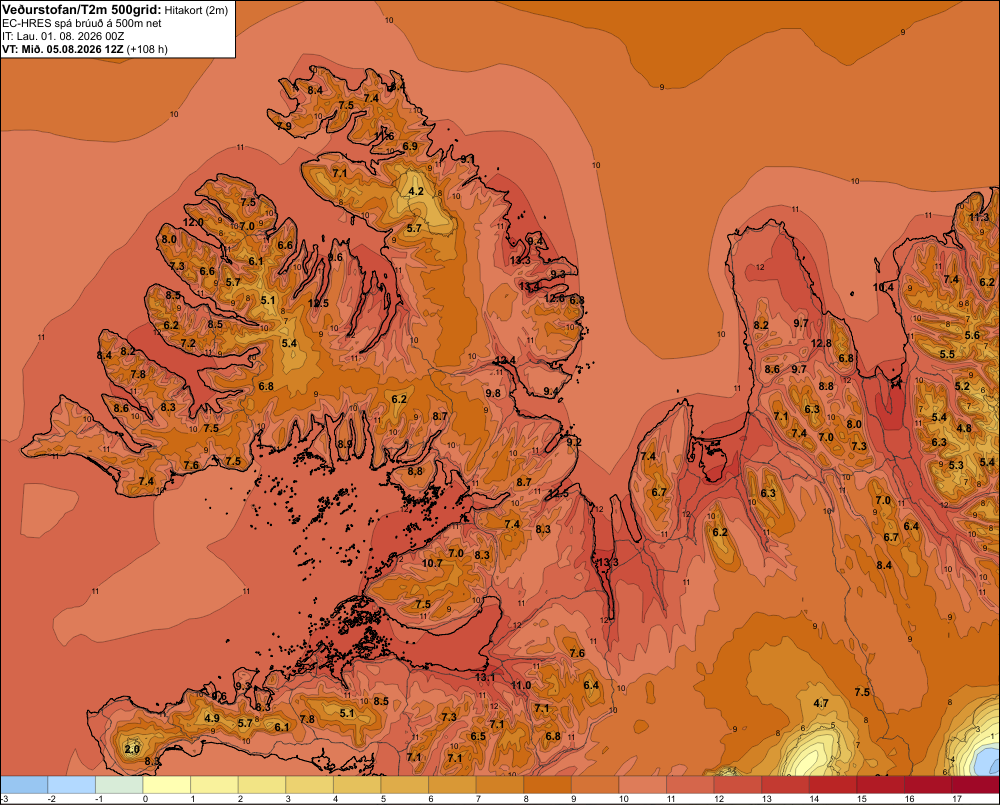Viewport: 1000px width, 805px height.
Task: Select the 12.8 temperature label on the northern peninsula
Action: pyautogui.click(x=821, y=343)
